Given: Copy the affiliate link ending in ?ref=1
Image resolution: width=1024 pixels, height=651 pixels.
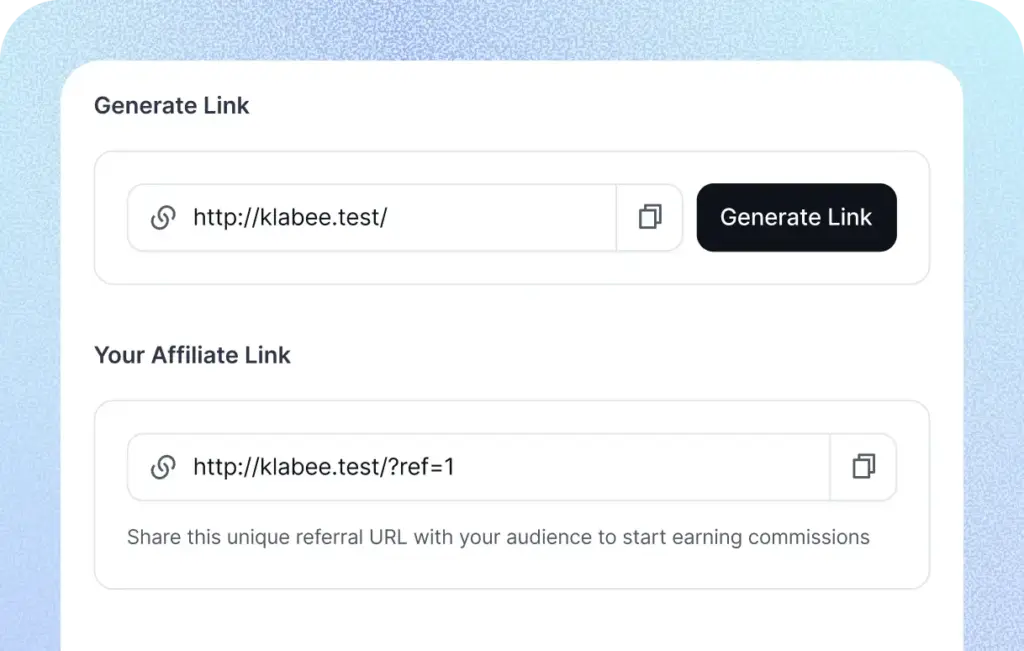Looking at the screenshot, I should pyautogui.click(x=863, y=466).
